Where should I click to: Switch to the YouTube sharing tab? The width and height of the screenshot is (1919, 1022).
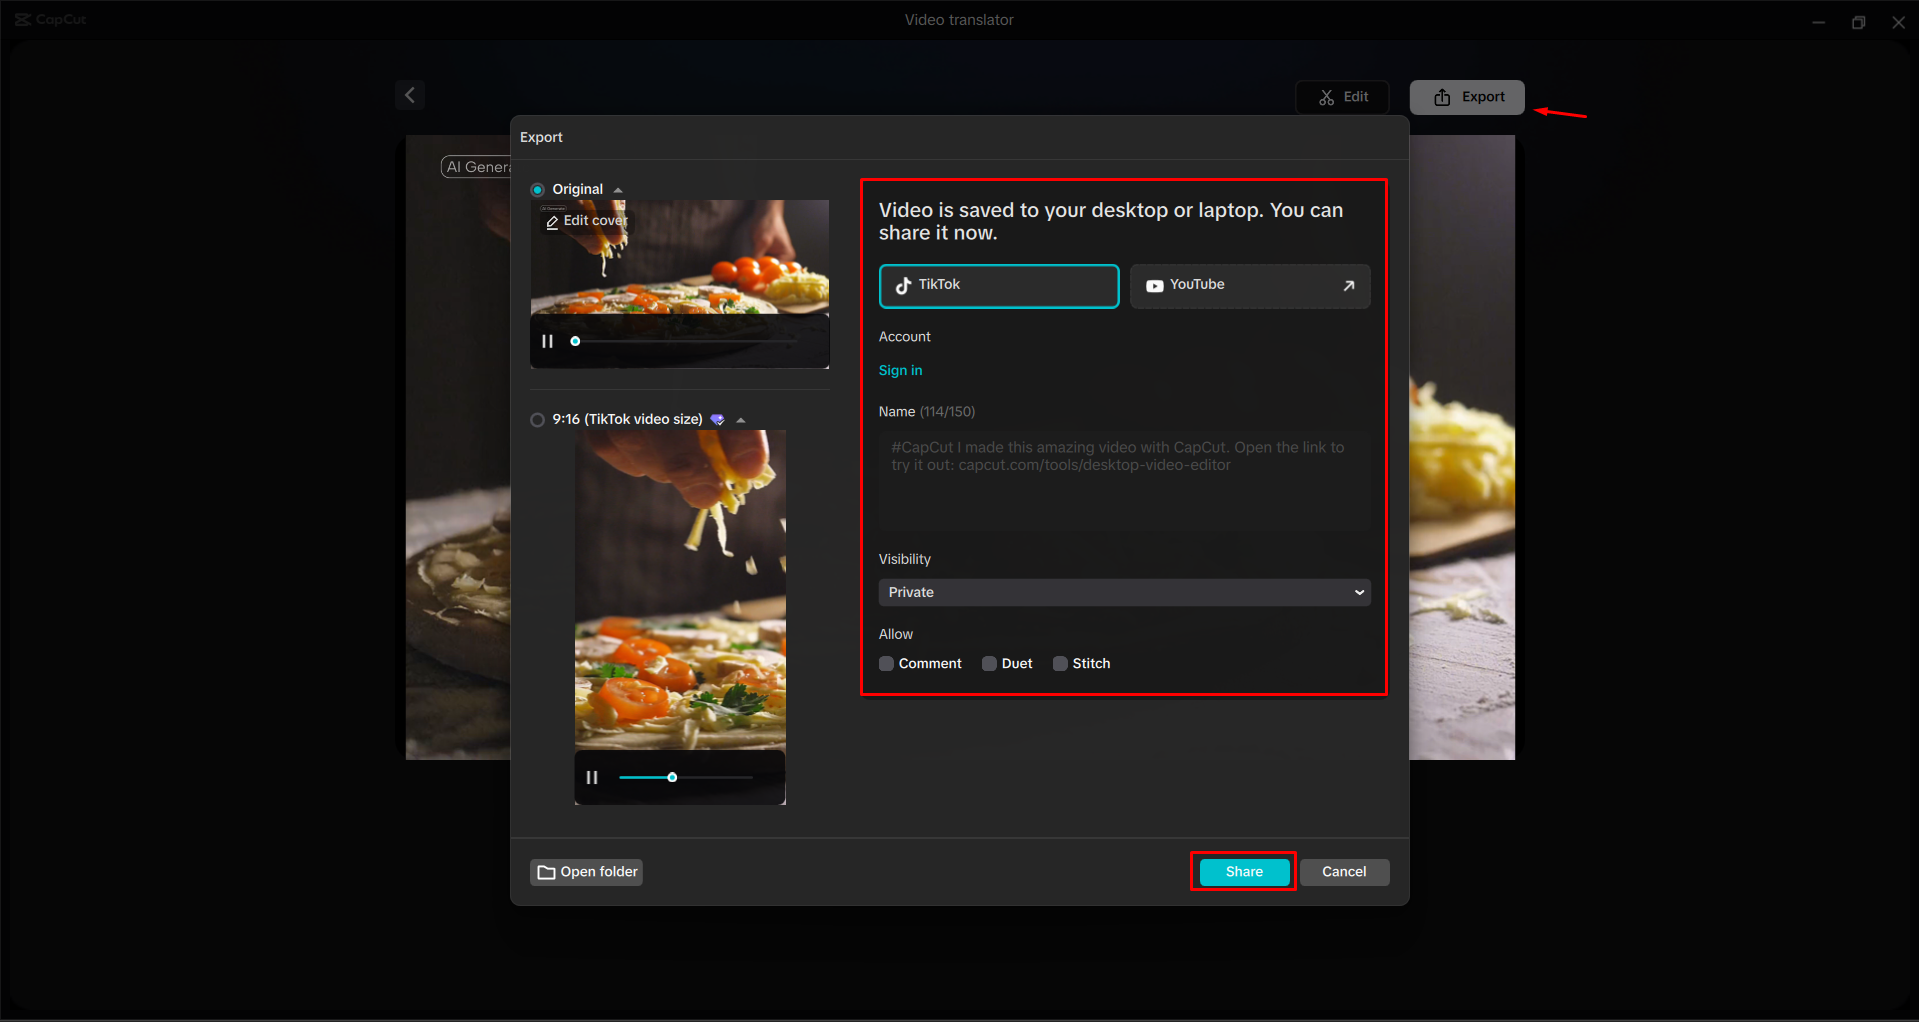coord(1249,286)
